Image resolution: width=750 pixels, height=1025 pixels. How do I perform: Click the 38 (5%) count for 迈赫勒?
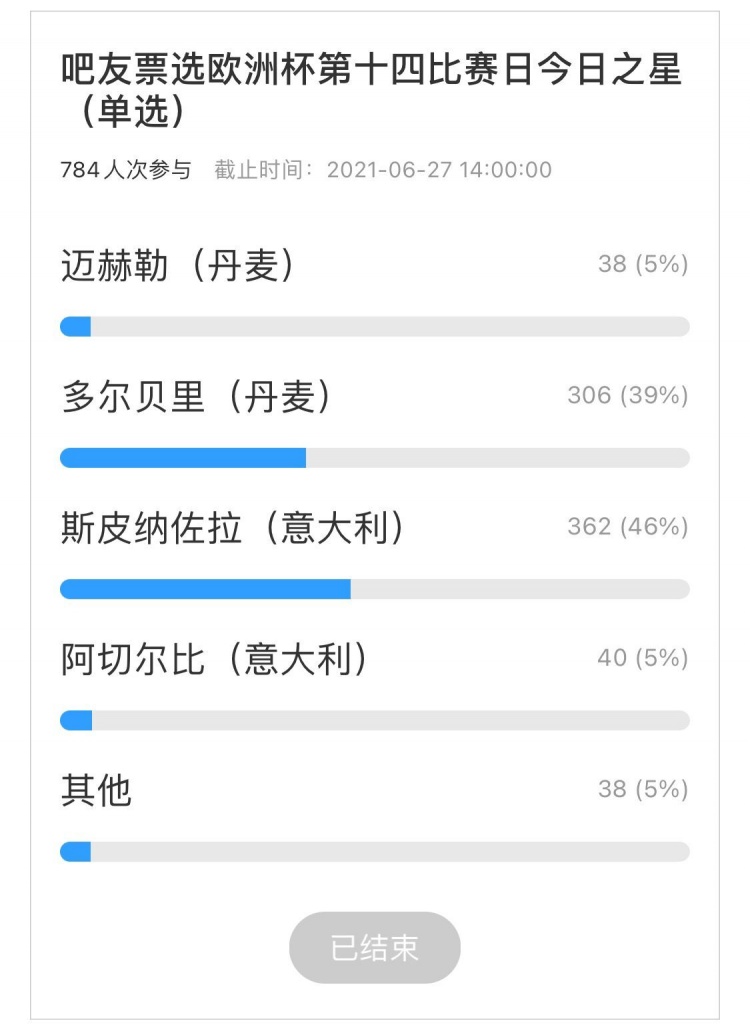pos(643,264)
